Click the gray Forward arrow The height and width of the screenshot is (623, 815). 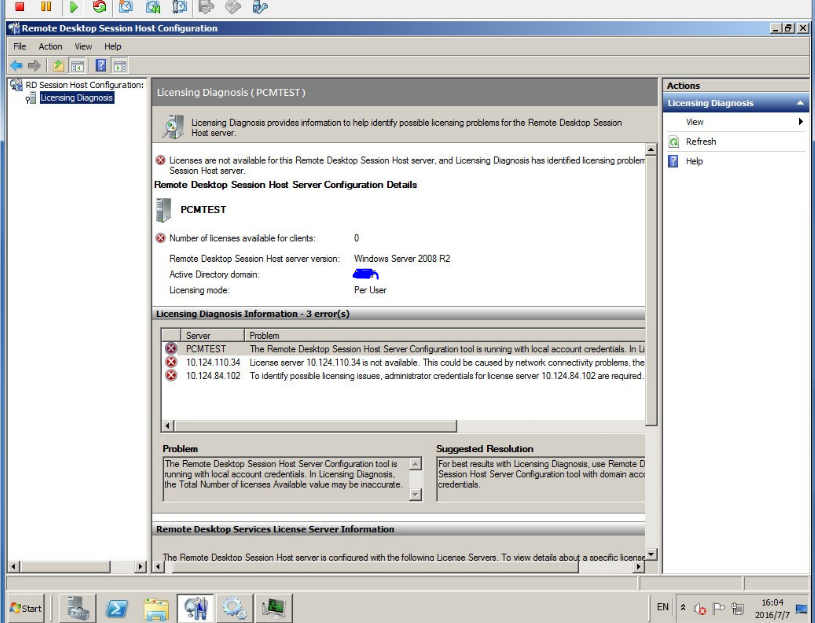click(34, 65)
